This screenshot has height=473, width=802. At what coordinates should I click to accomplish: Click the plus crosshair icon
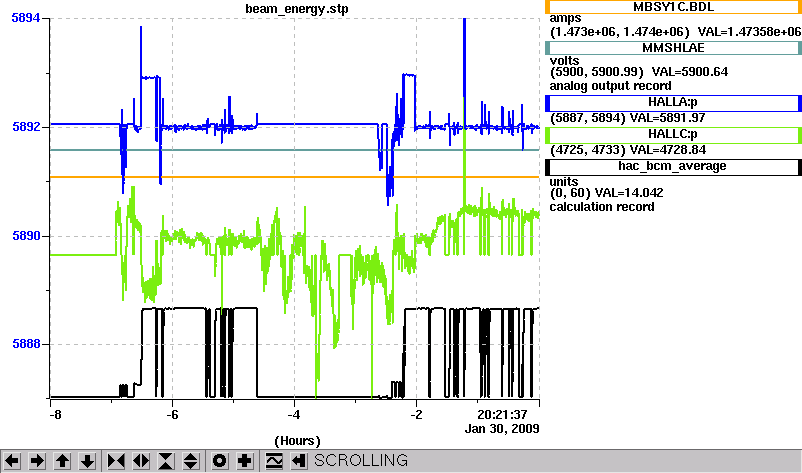tap(245, 461)
